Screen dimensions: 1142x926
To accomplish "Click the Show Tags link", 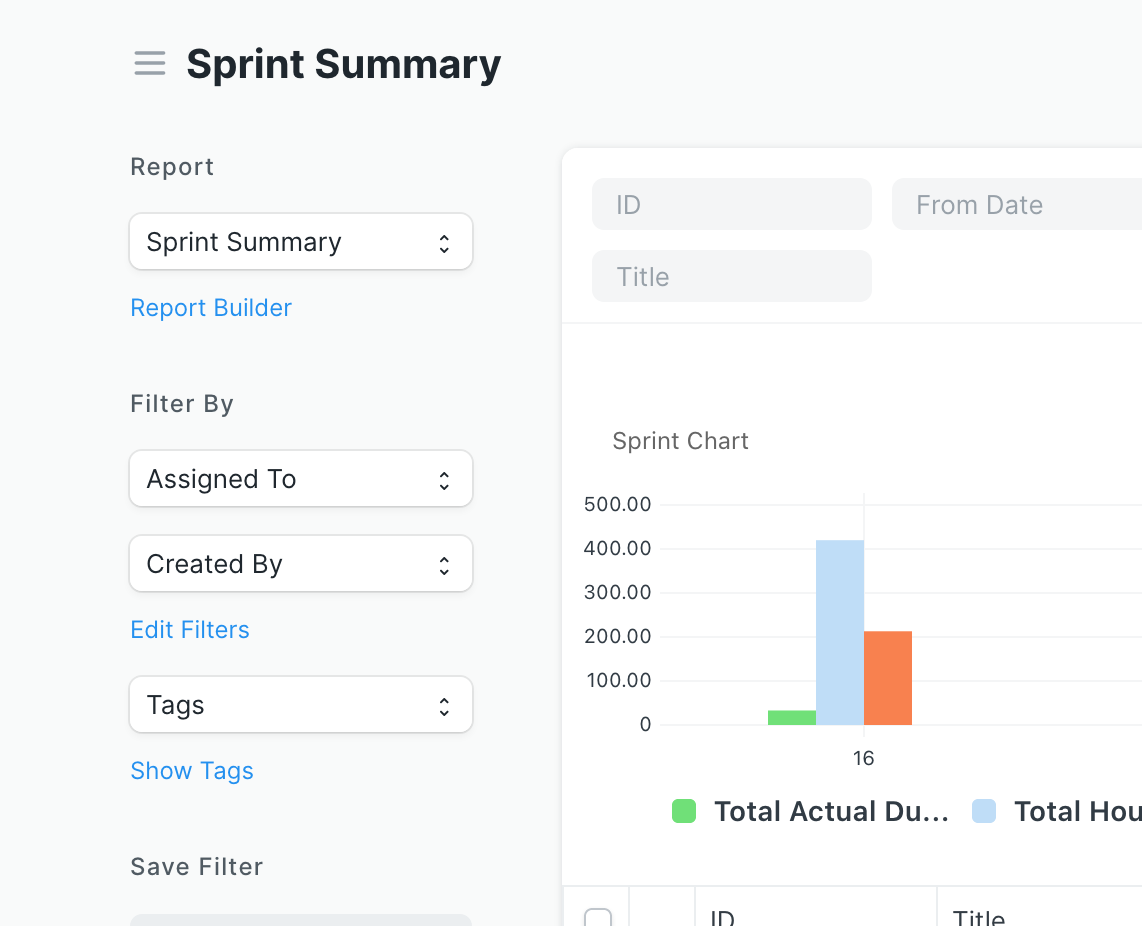I will 192,770.
